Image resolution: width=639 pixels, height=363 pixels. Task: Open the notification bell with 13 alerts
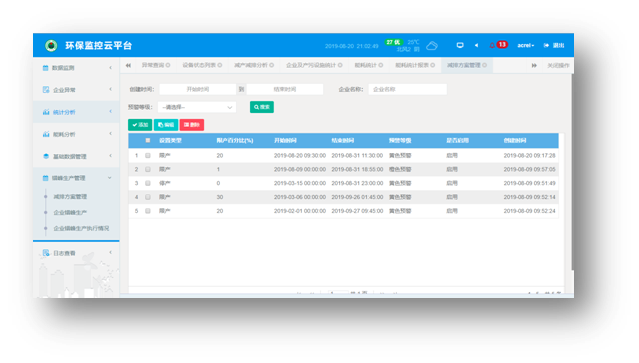click(498, 45)
